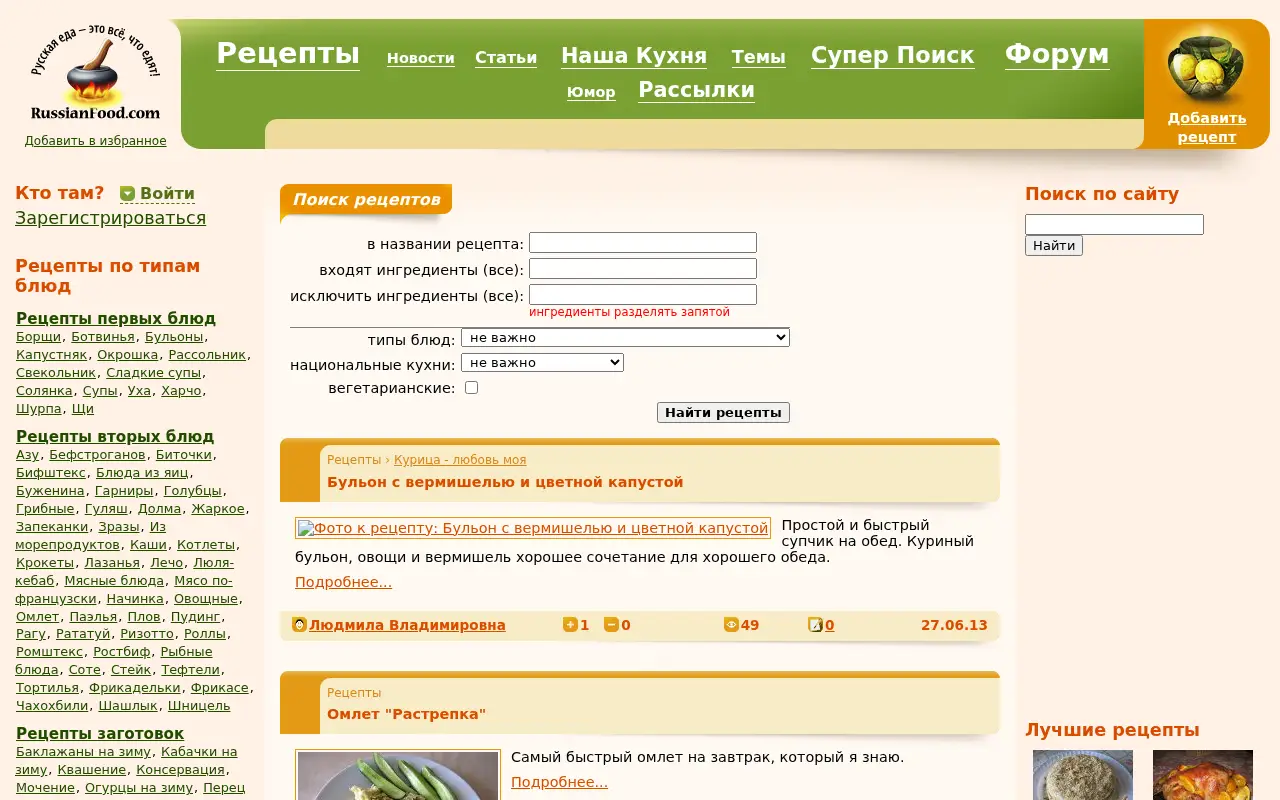Click the first Лучшие рецепты thumbnail

point(1083,775)
